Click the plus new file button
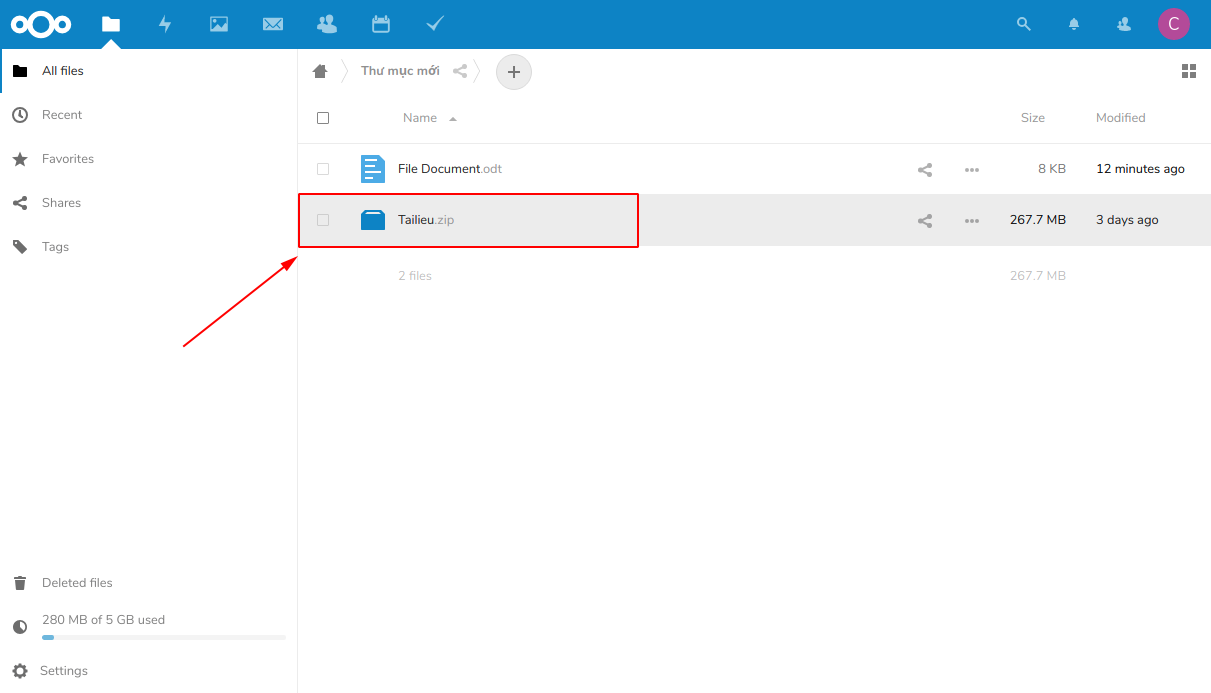1211x693 pixels. [x=514, y=72]
